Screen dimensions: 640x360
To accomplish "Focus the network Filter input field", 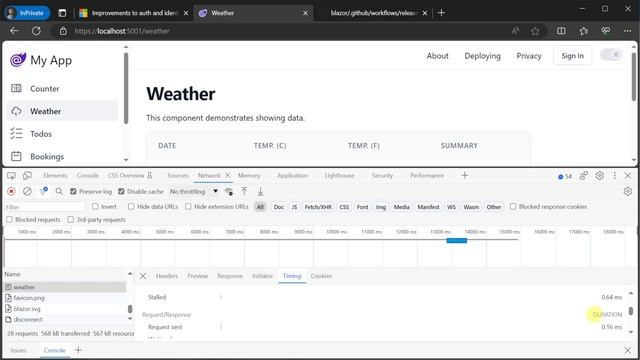I will pos(45,207).
